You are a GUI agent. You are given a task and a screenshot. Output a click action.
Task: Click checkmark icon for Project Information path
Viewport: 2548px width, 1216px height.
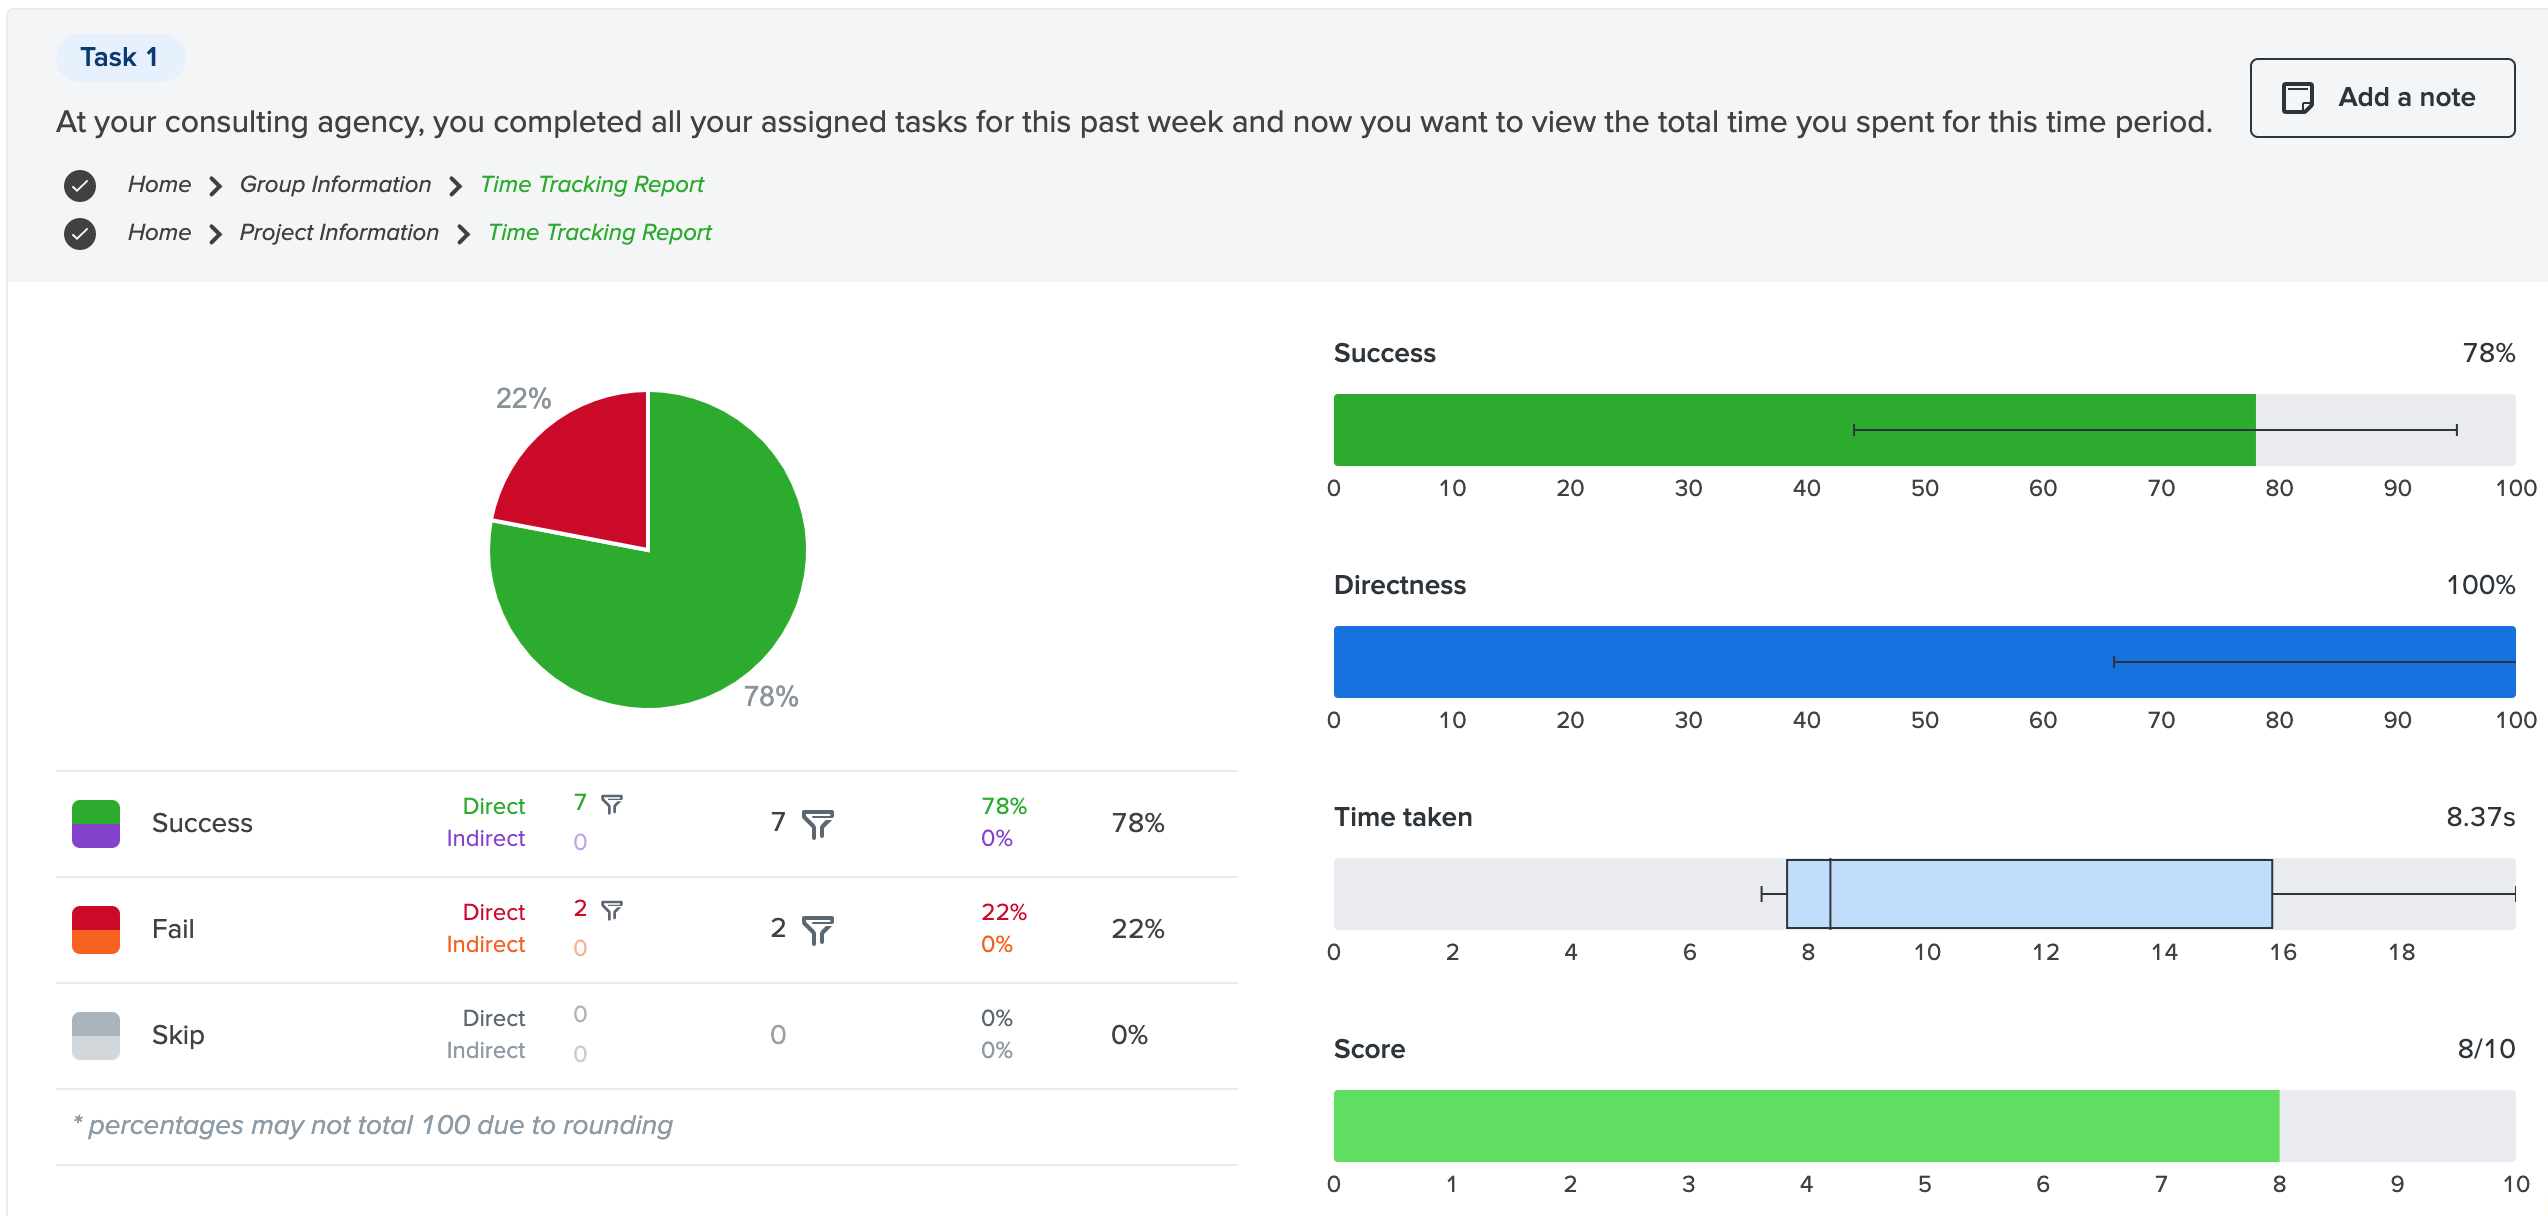[x=80, y=233]
